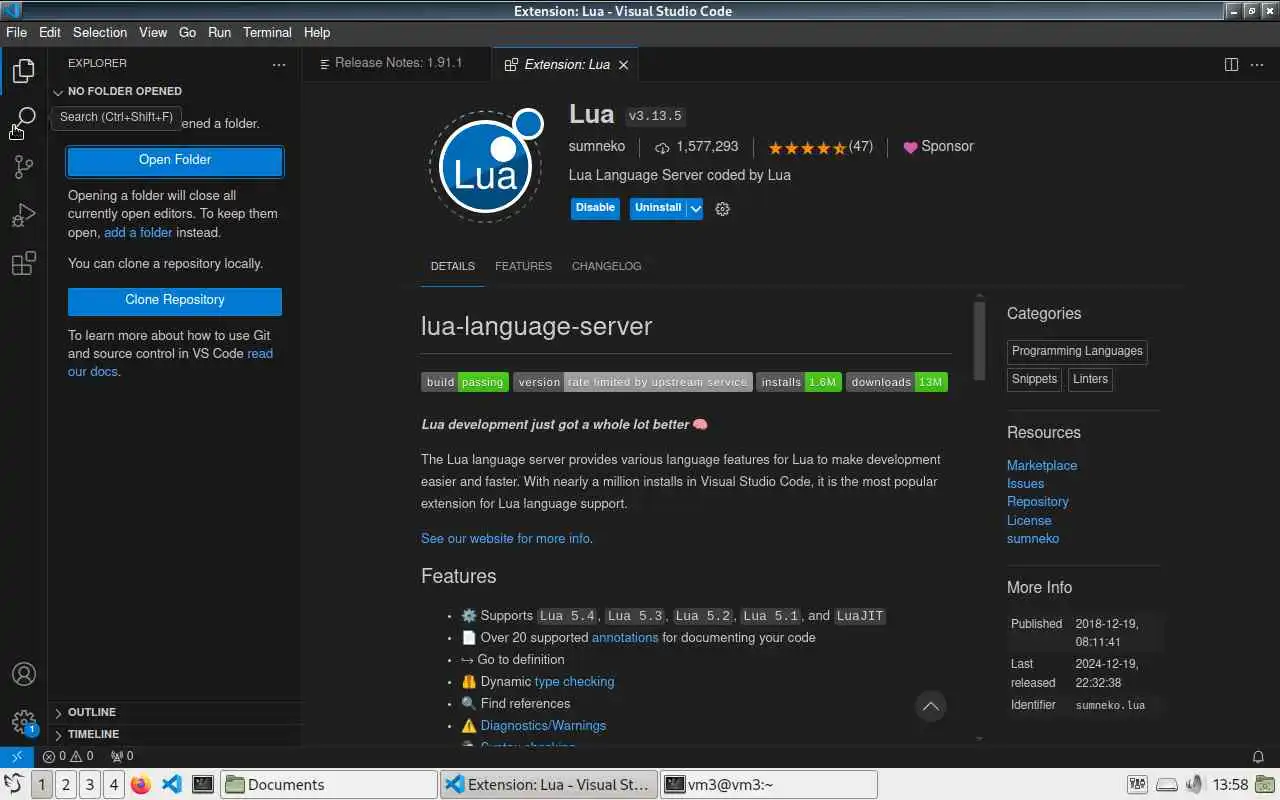Viewport: 1280px width, 800px height.
Task: Click the sumneko publisher name
Action: coord(597,147)
